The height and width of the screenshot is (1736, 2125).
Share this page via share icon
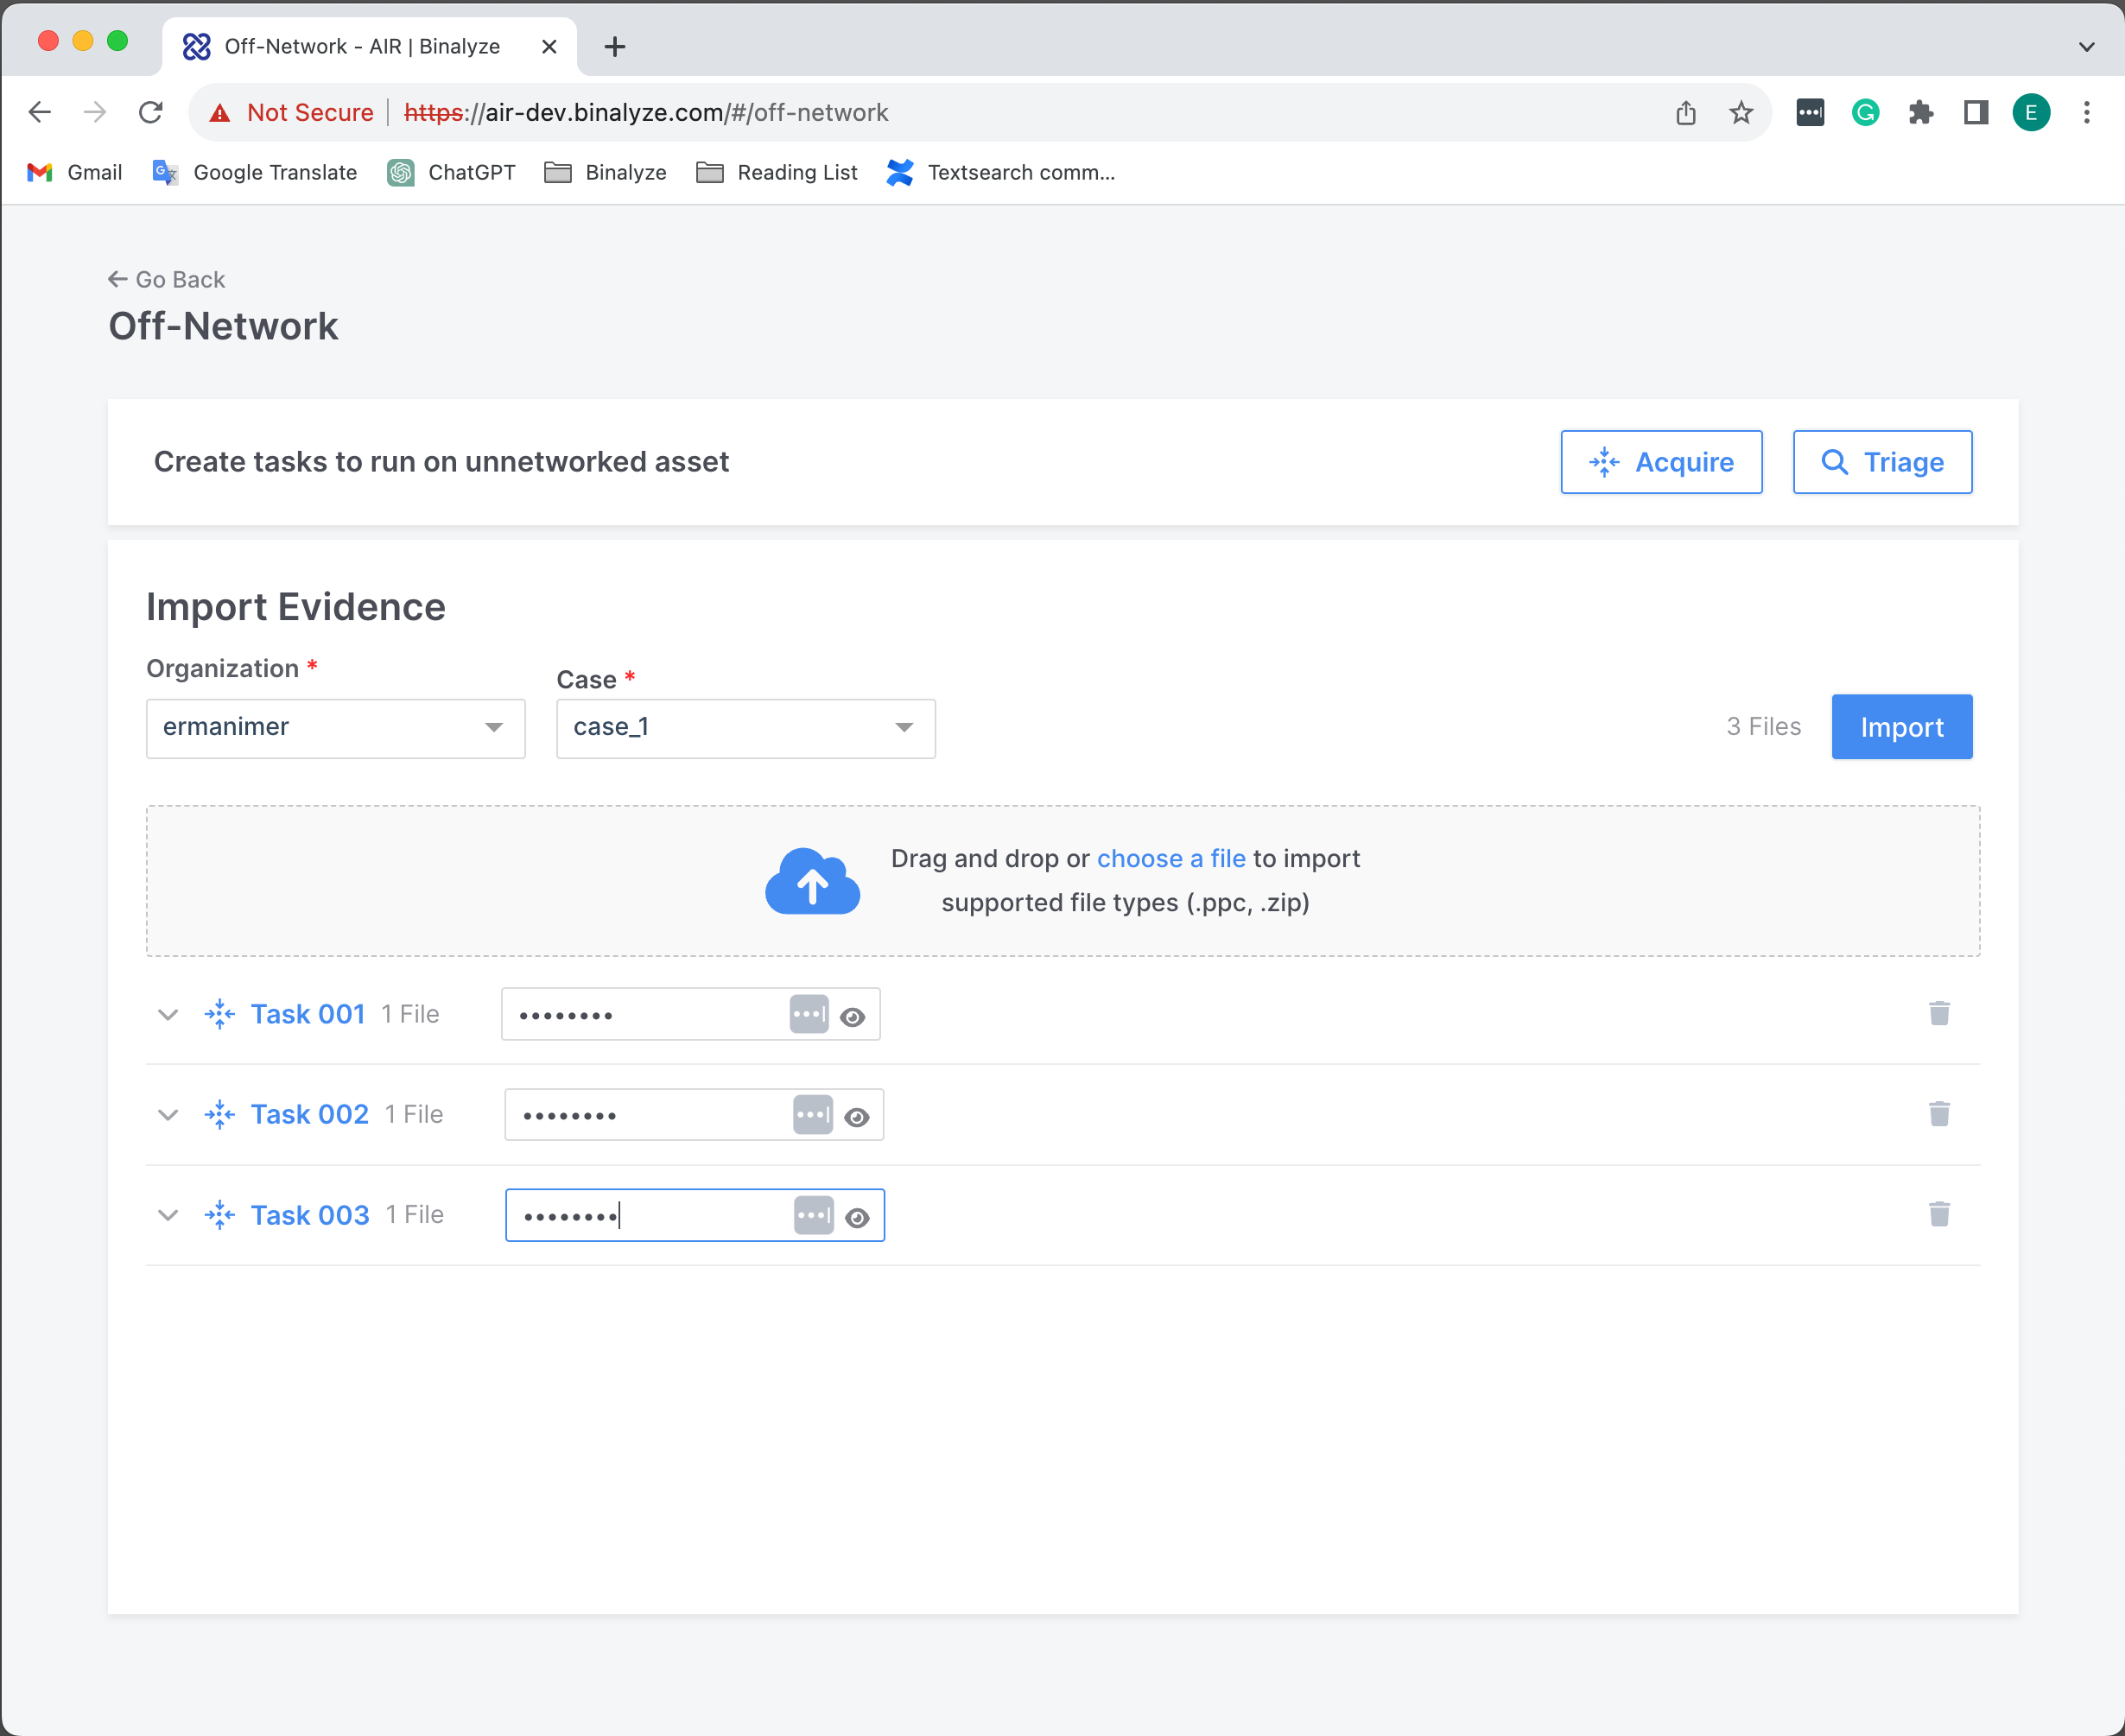[1686, 112]
